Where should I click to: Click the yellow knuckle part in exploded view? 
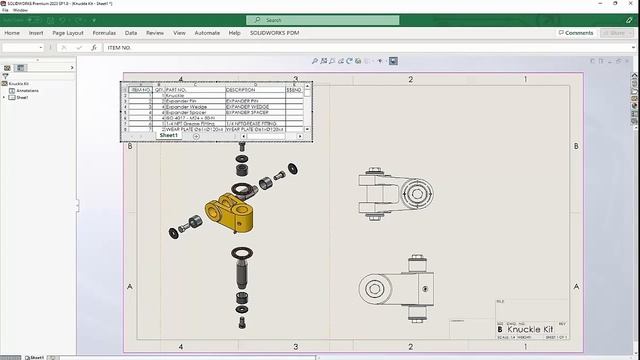(x=229, y=213)
